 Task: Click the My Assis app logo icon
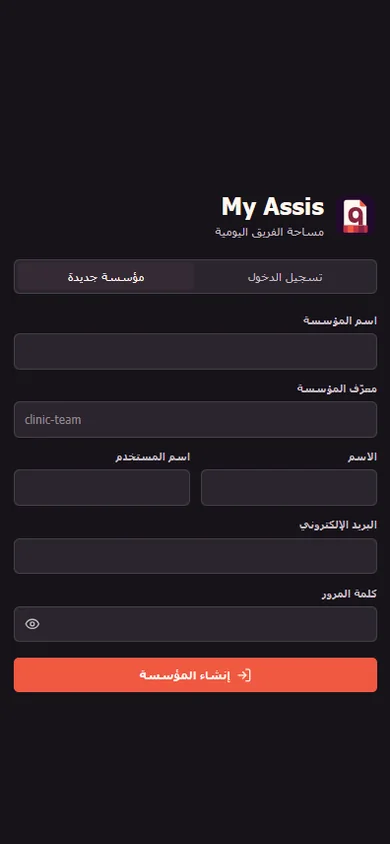[355, 215]
